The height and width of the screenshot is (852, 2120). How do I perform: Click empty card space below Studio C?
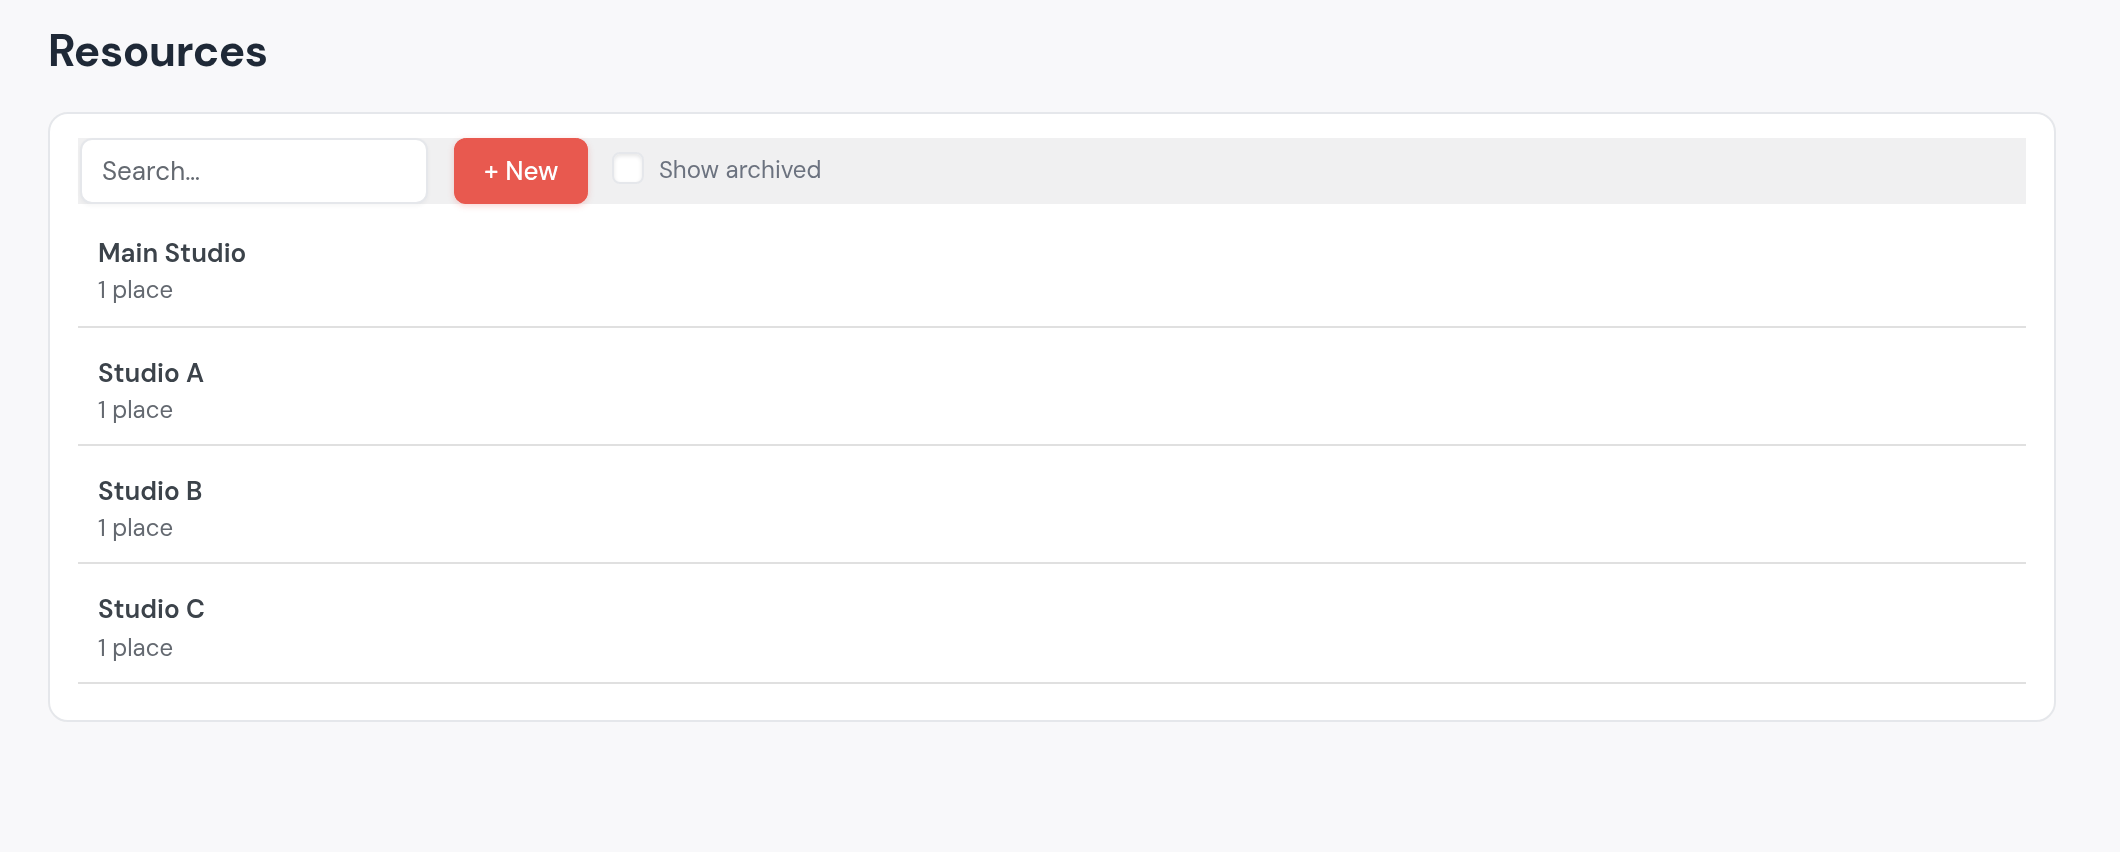1052,702
